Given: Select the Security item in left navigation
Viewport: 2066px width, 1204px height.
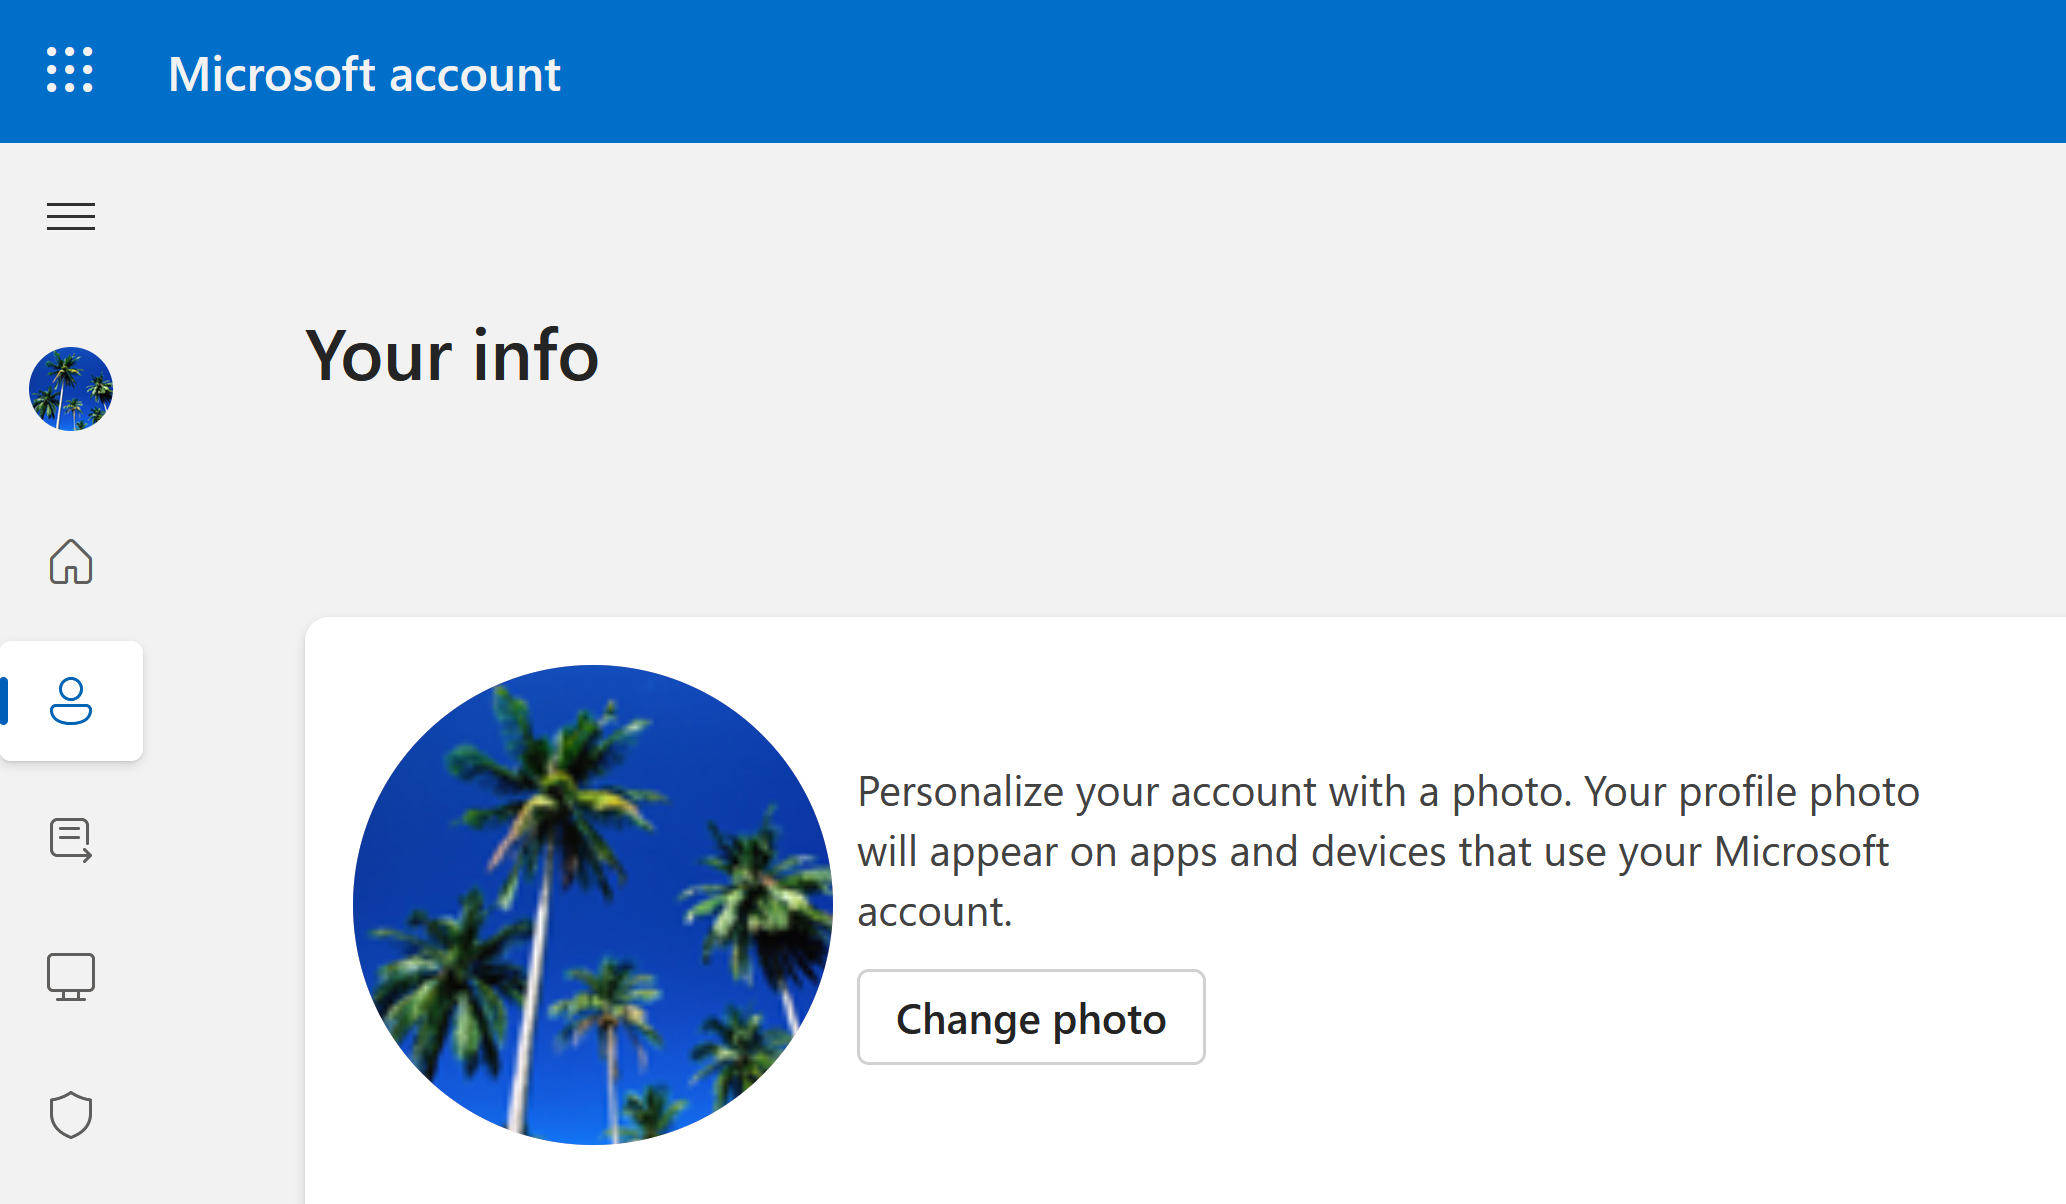Looking at the screenshot, I should 71,1115.
